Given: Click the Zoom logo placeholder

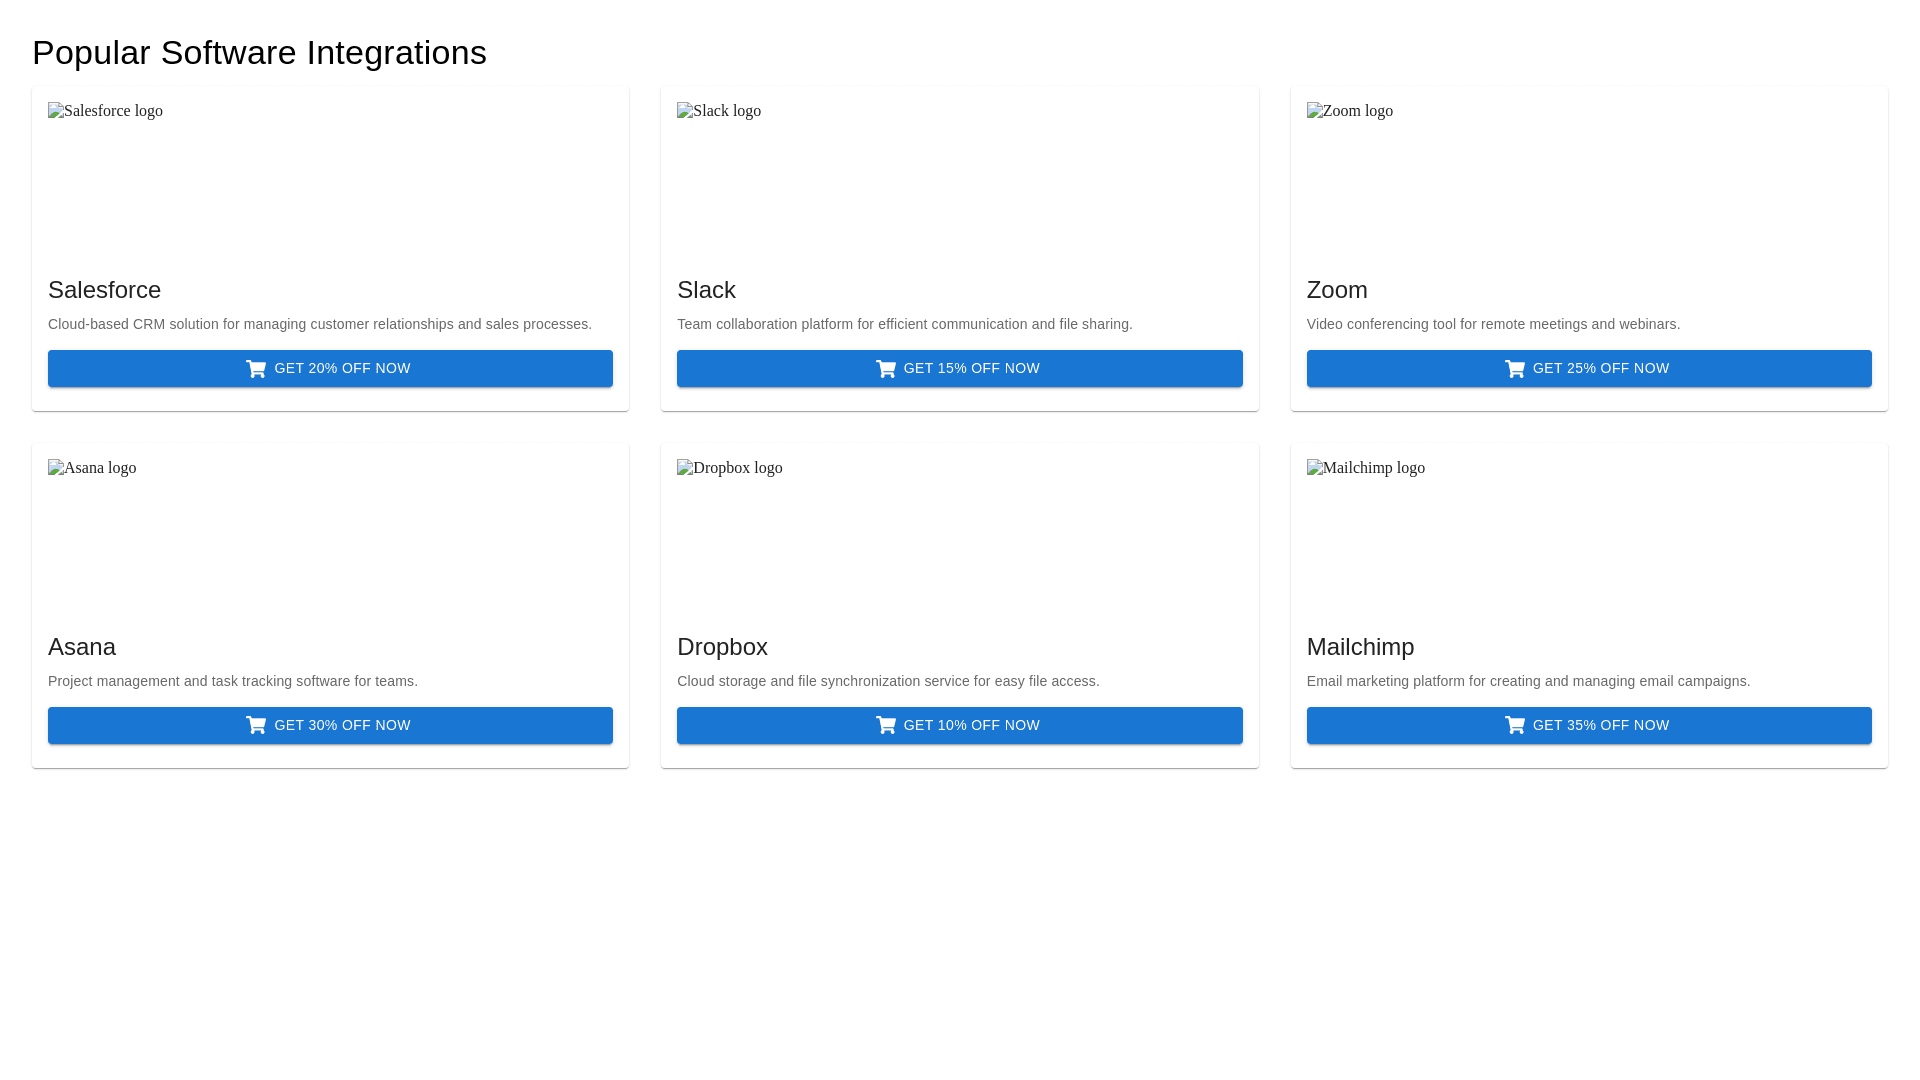Looking at the screenshot, I should point(1349,111).
